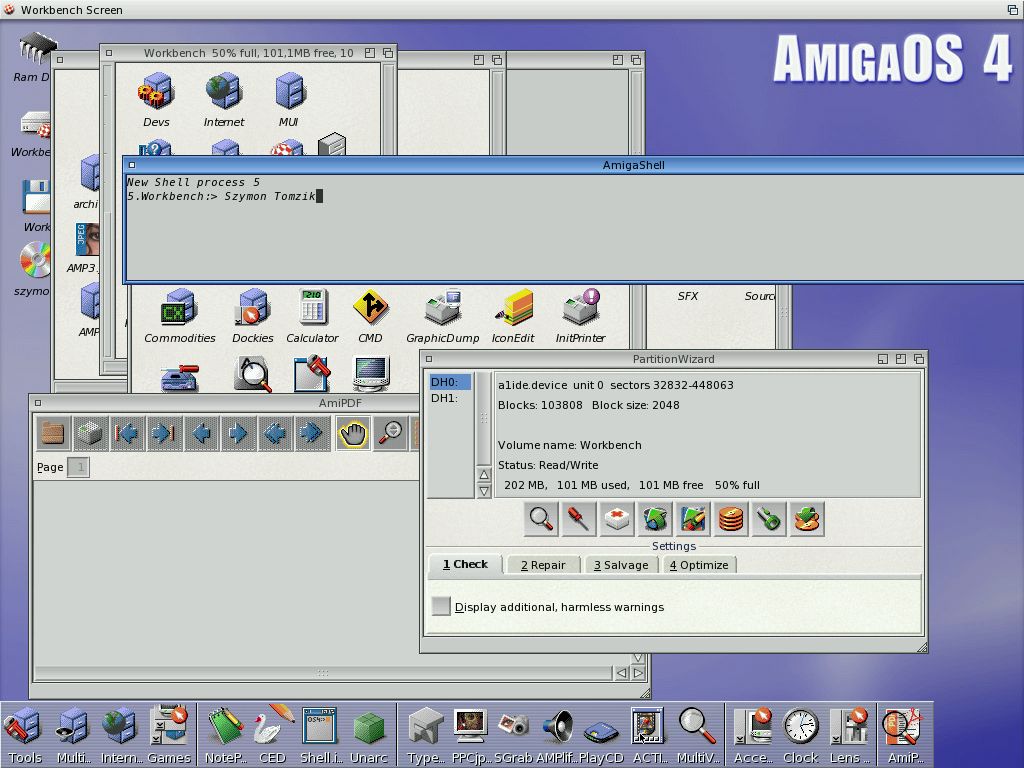
Task: Launch CED swan icon in the dock
Action: pyautogui.click(x=273, y=735)
